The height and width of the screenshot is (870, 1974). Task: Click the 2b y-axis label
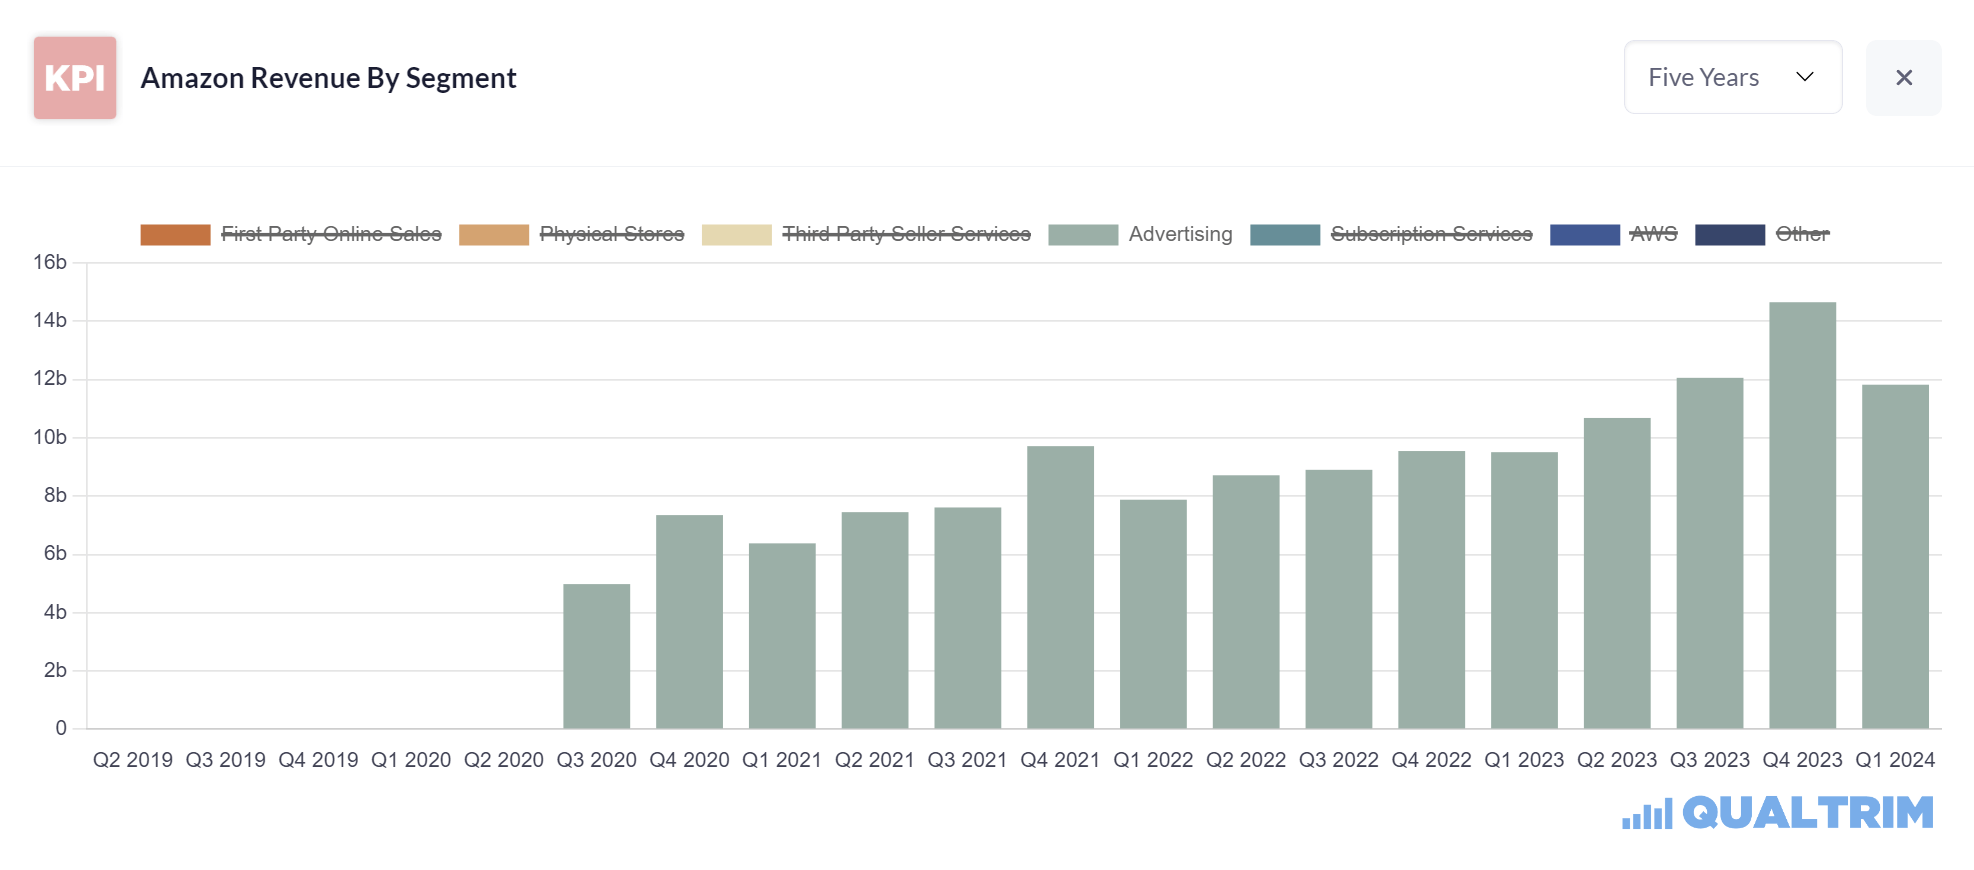(55, 670)
